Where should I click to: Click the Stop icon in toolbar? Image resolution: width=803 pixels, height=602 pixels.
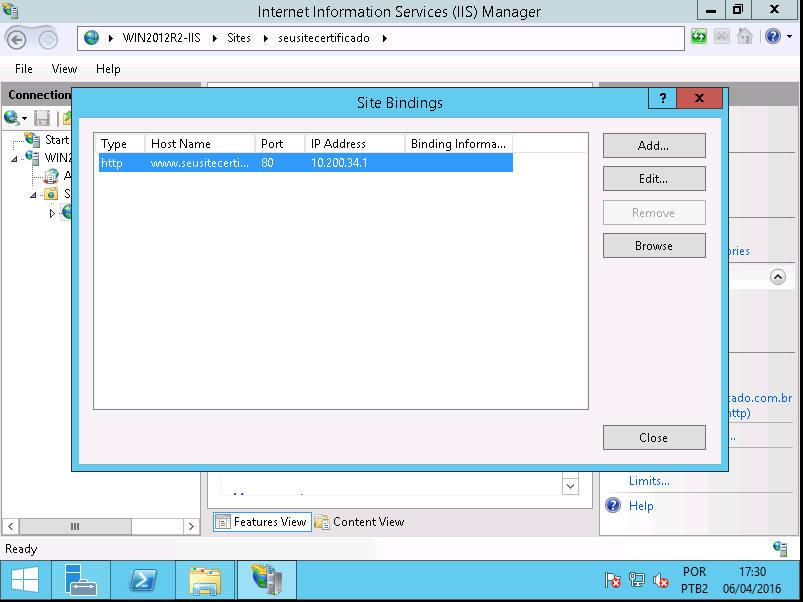722,37
